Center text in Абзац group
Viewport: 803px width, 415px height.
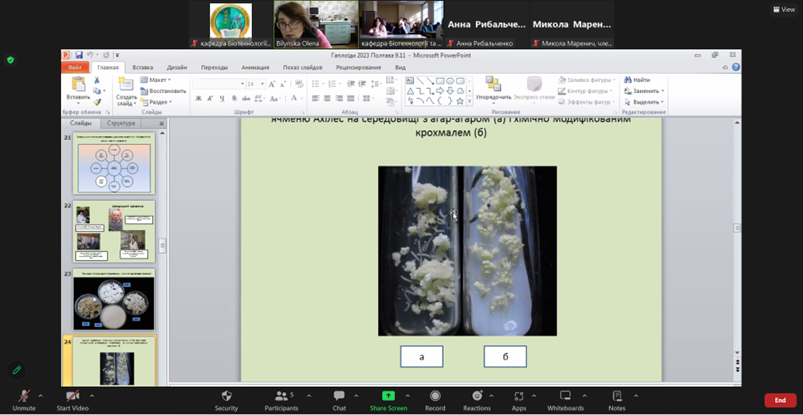coord(327,98)
